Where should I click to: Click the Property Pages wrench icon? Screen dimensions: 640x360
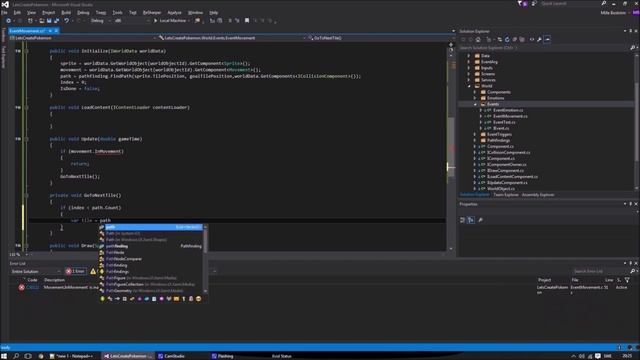click(480, 220)
